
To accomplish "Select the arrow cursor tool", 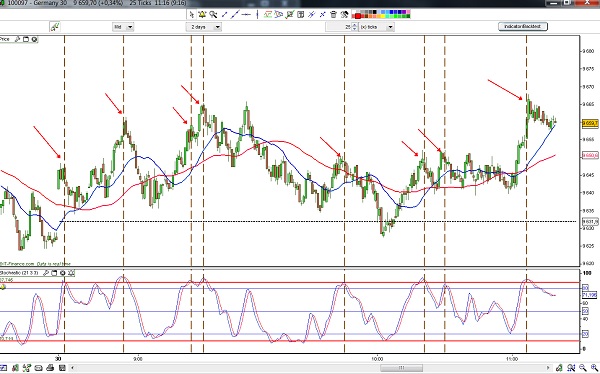I will (x=192, y=15).
